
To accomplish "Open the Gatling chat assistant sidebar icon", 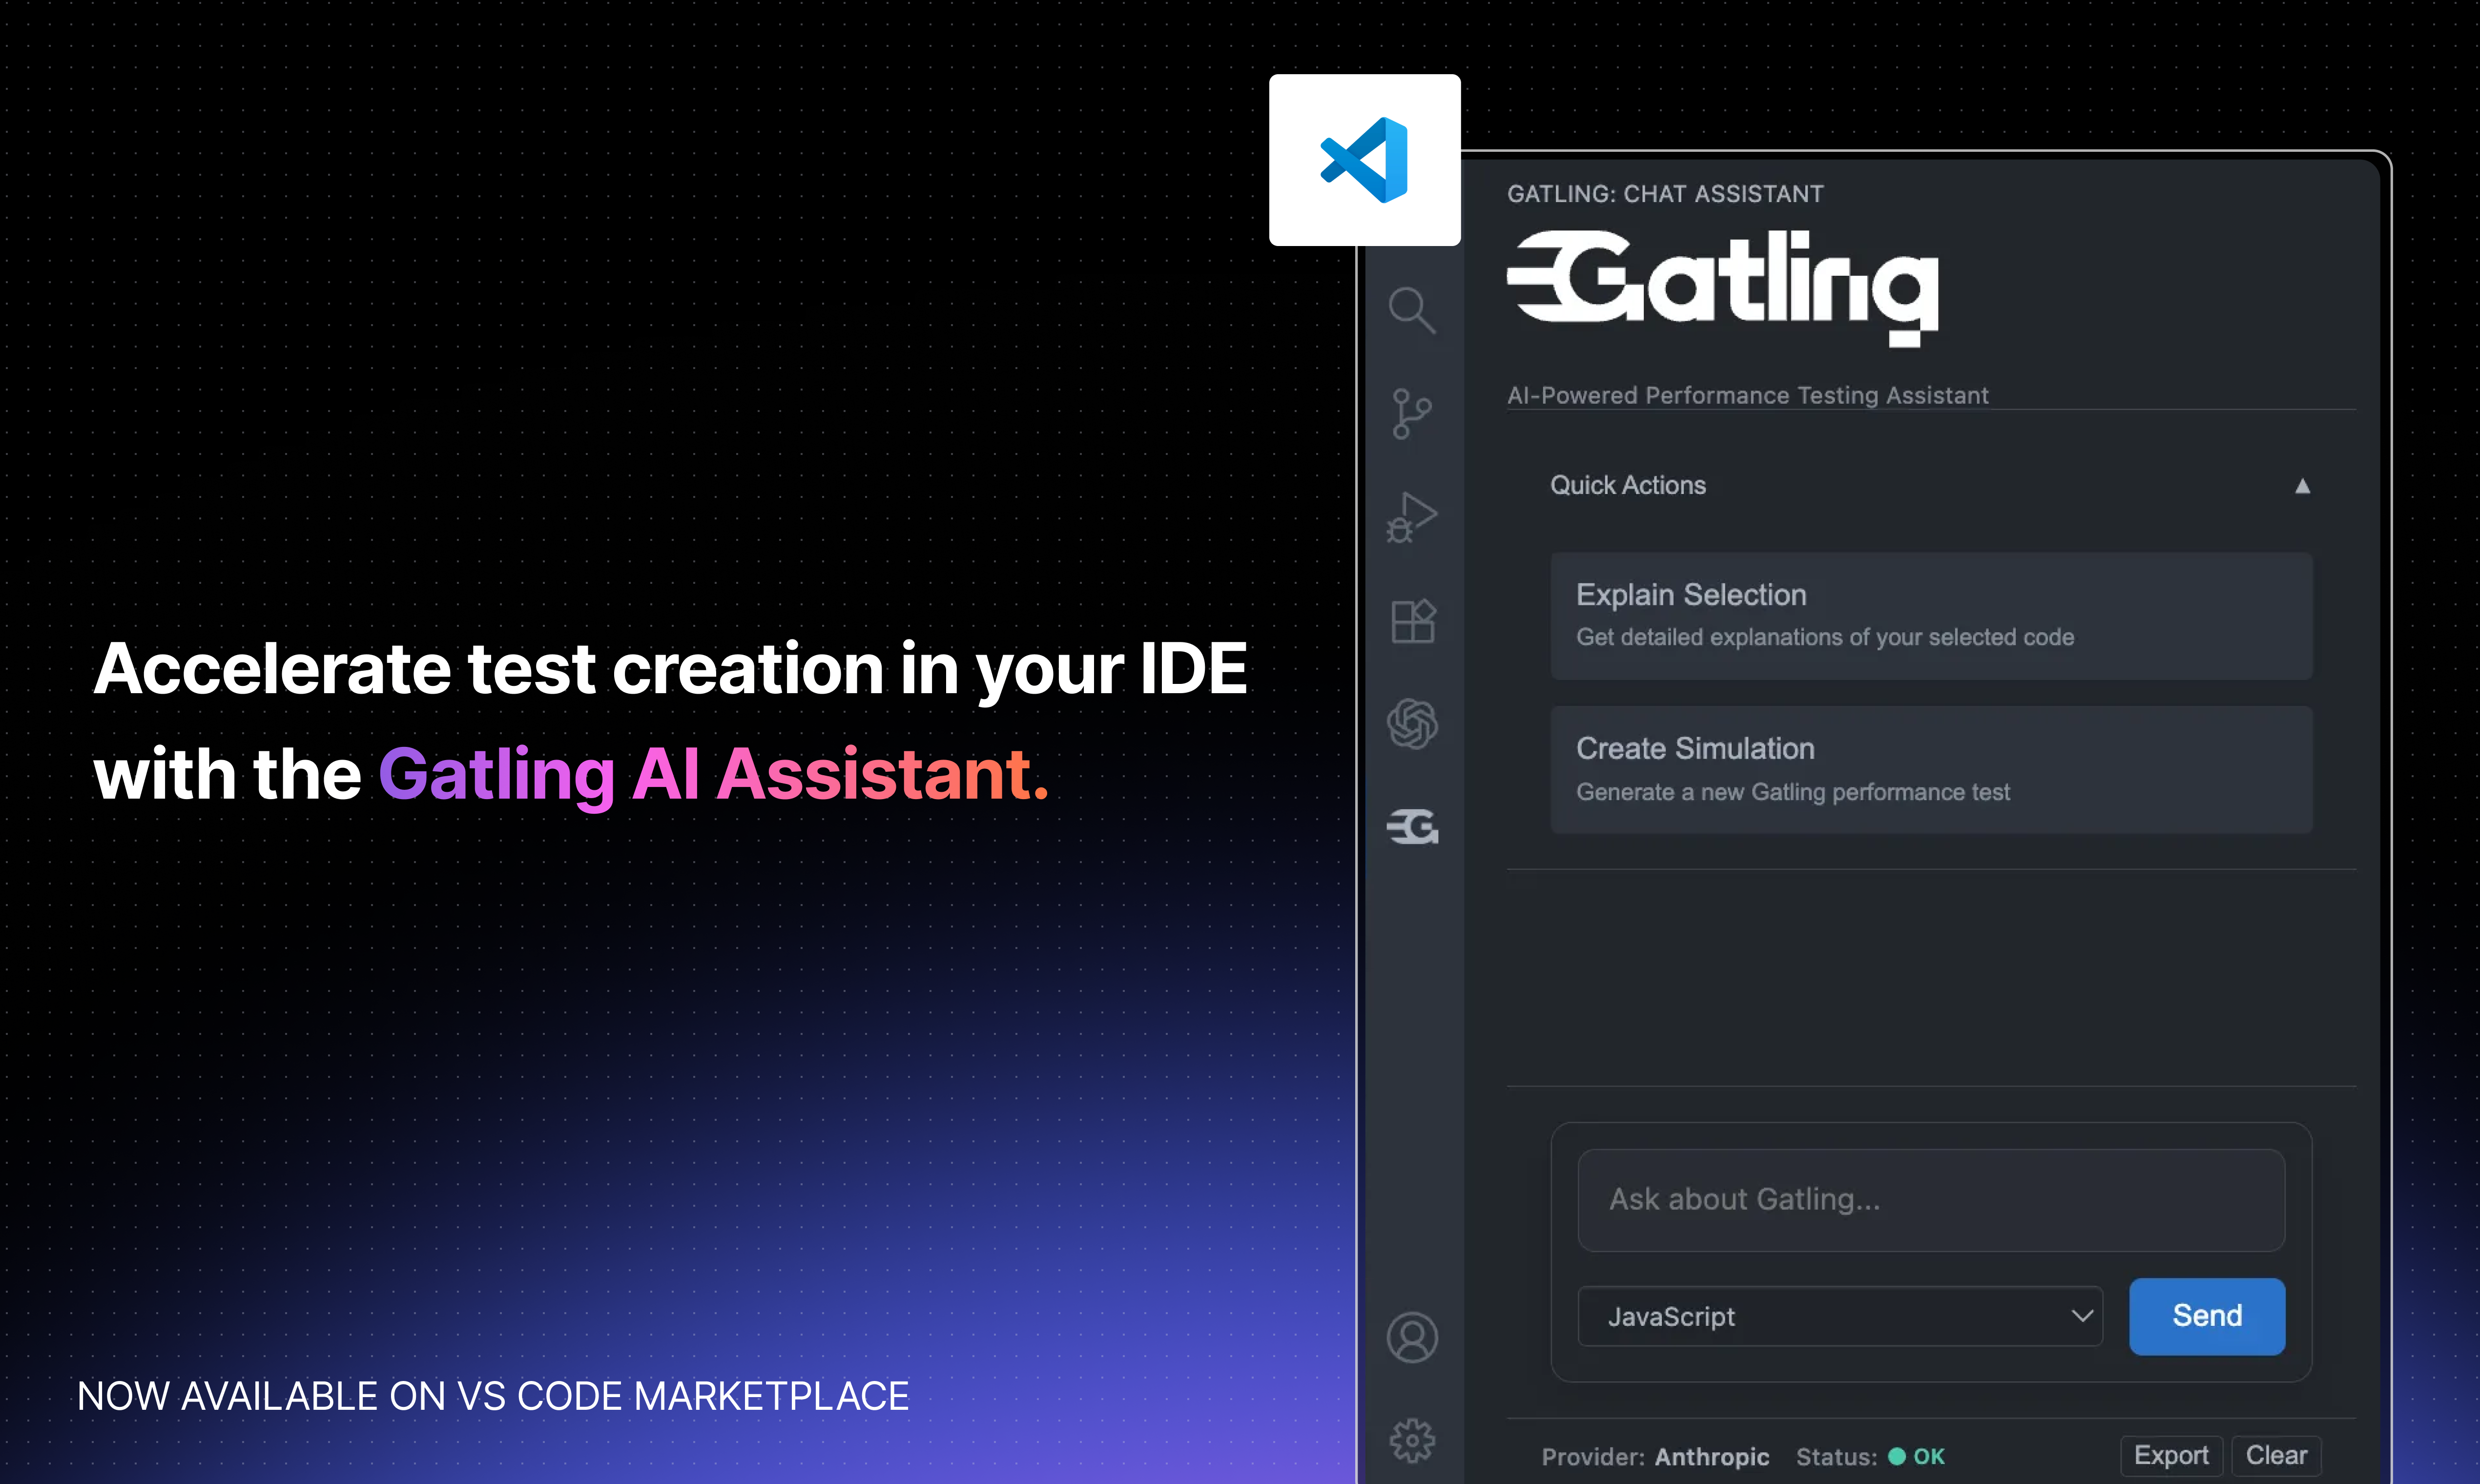I will pyautogui.click(x=1412, y=827).
